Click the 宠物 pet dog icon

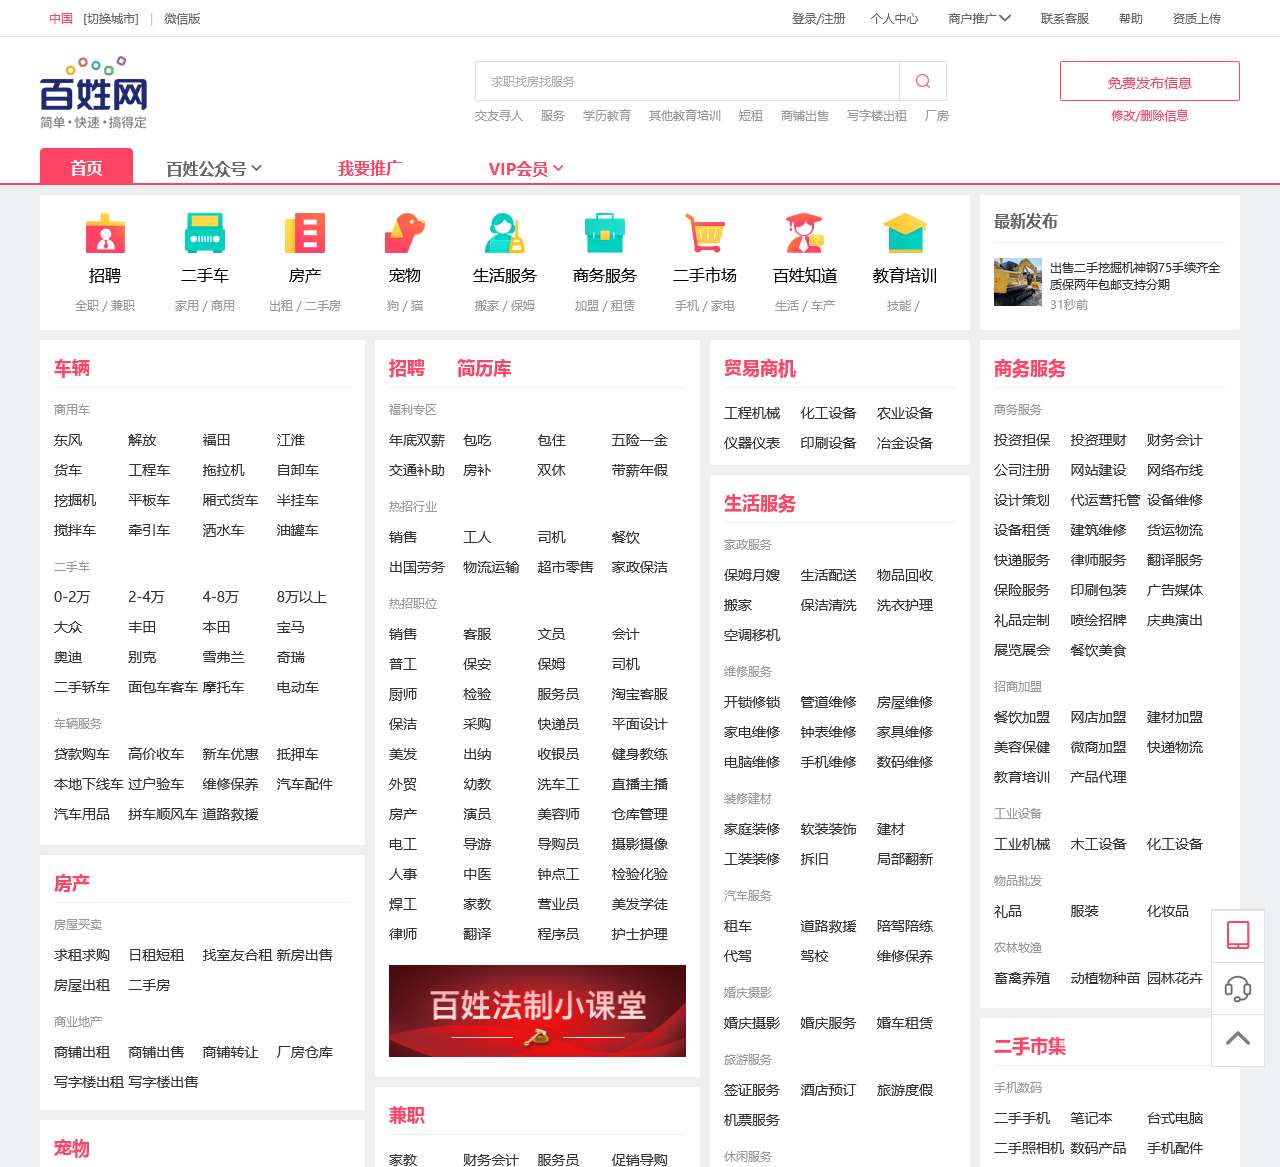tap(405, 234)
